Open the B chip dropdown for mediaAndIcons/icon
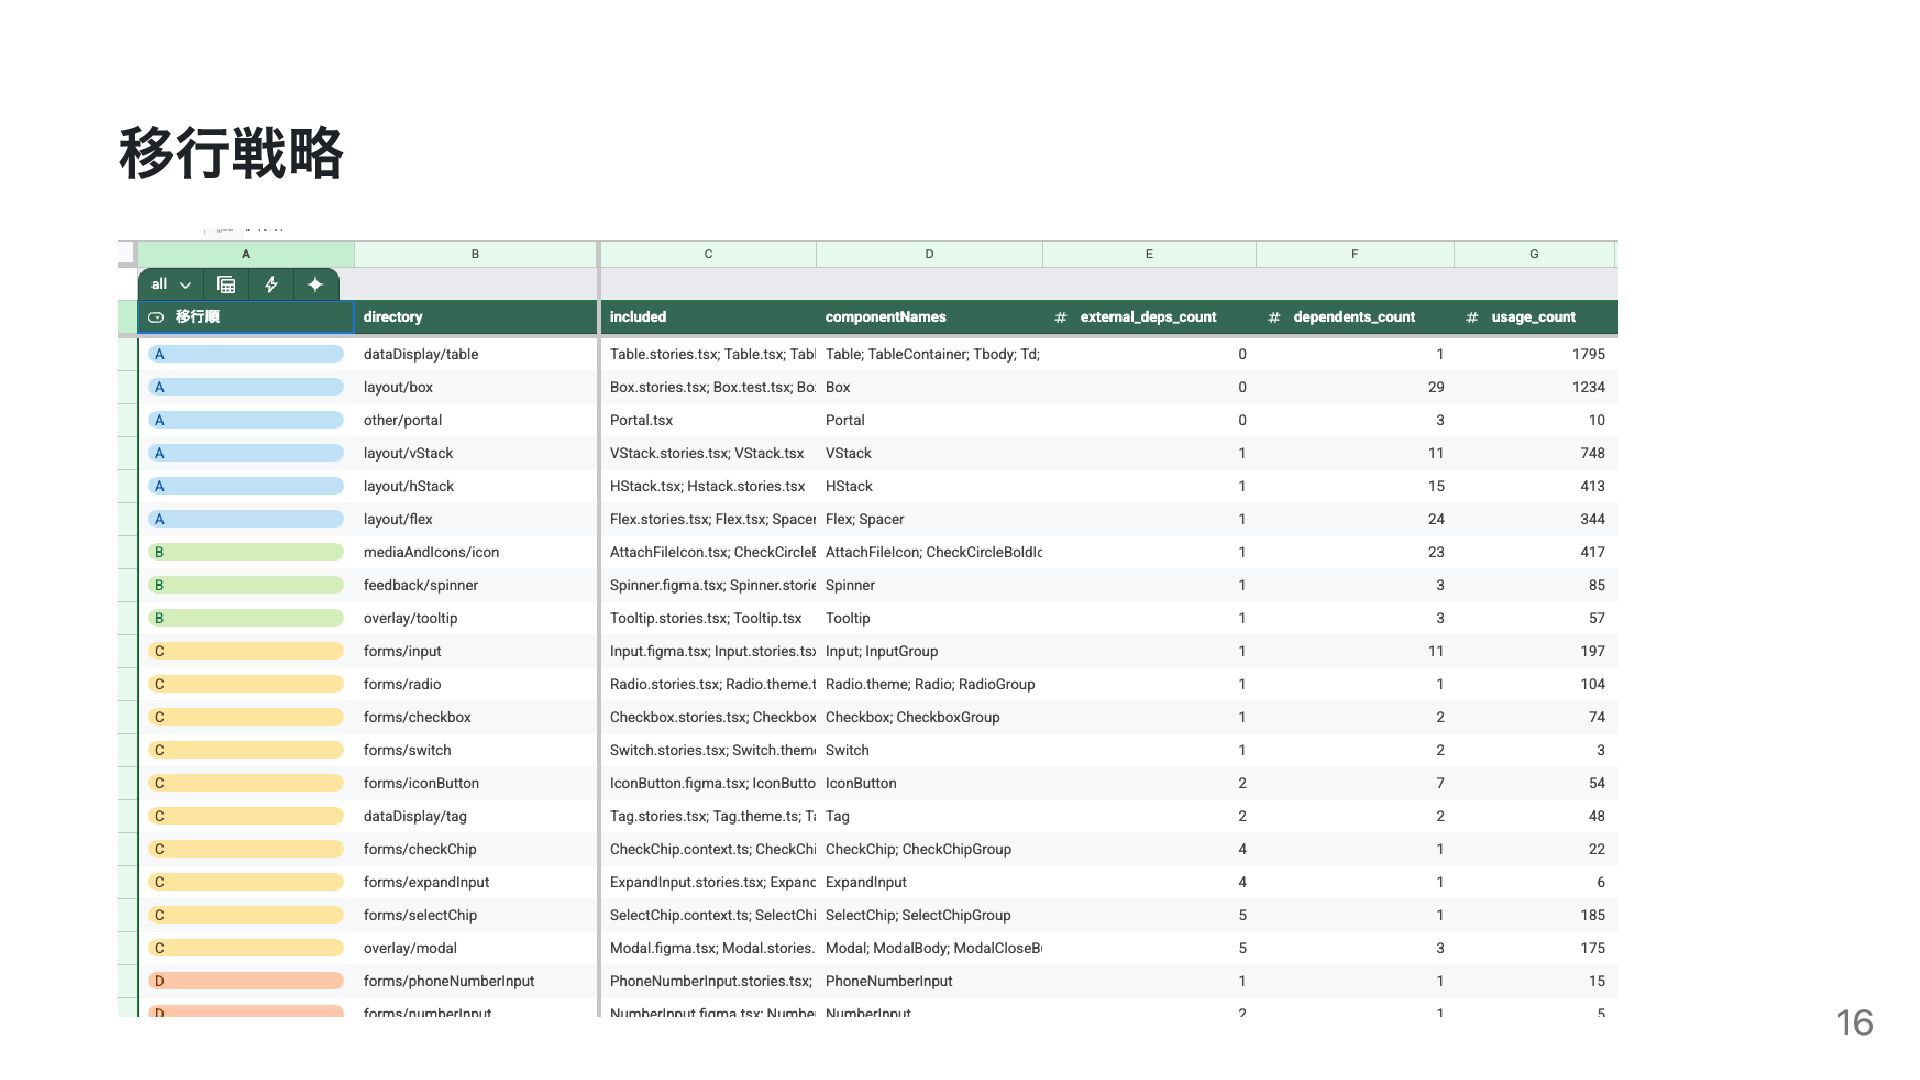 tap(245, 552)
